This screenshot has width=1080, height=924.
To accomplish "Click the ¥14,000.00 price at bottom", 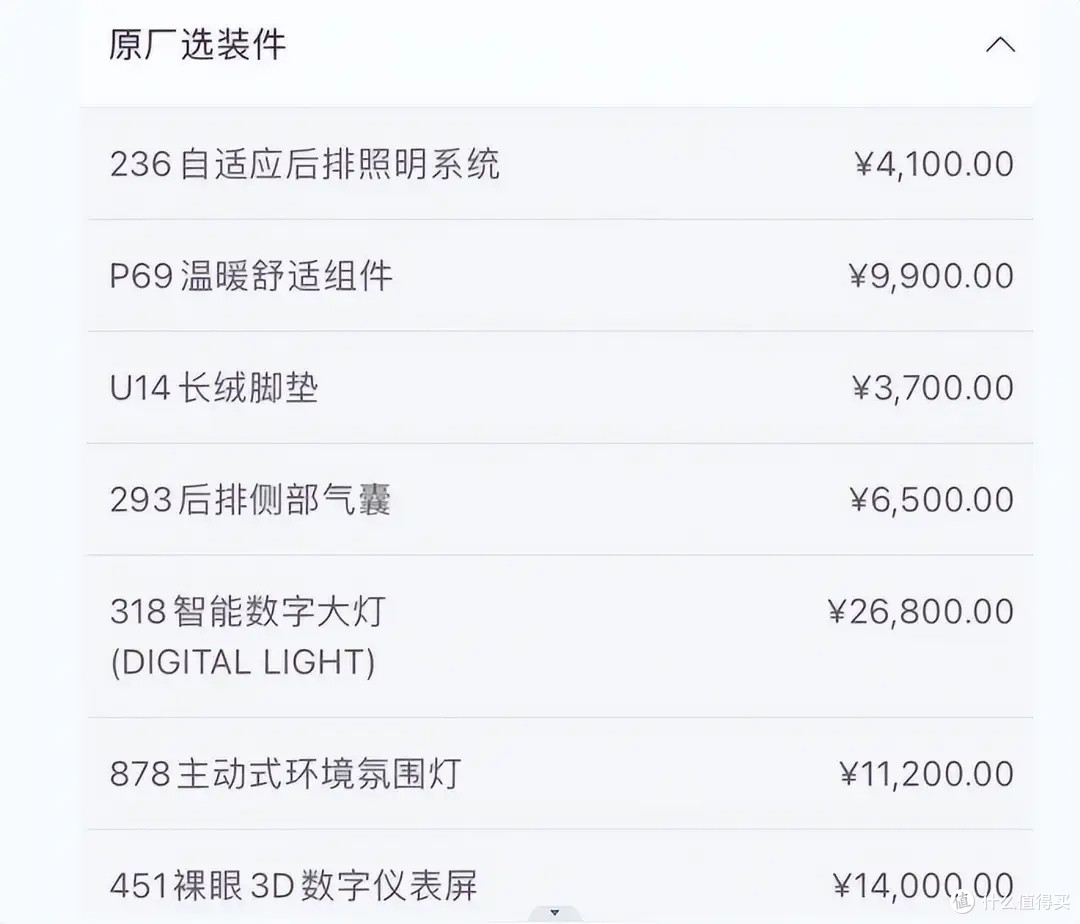I will pos(925,884).
